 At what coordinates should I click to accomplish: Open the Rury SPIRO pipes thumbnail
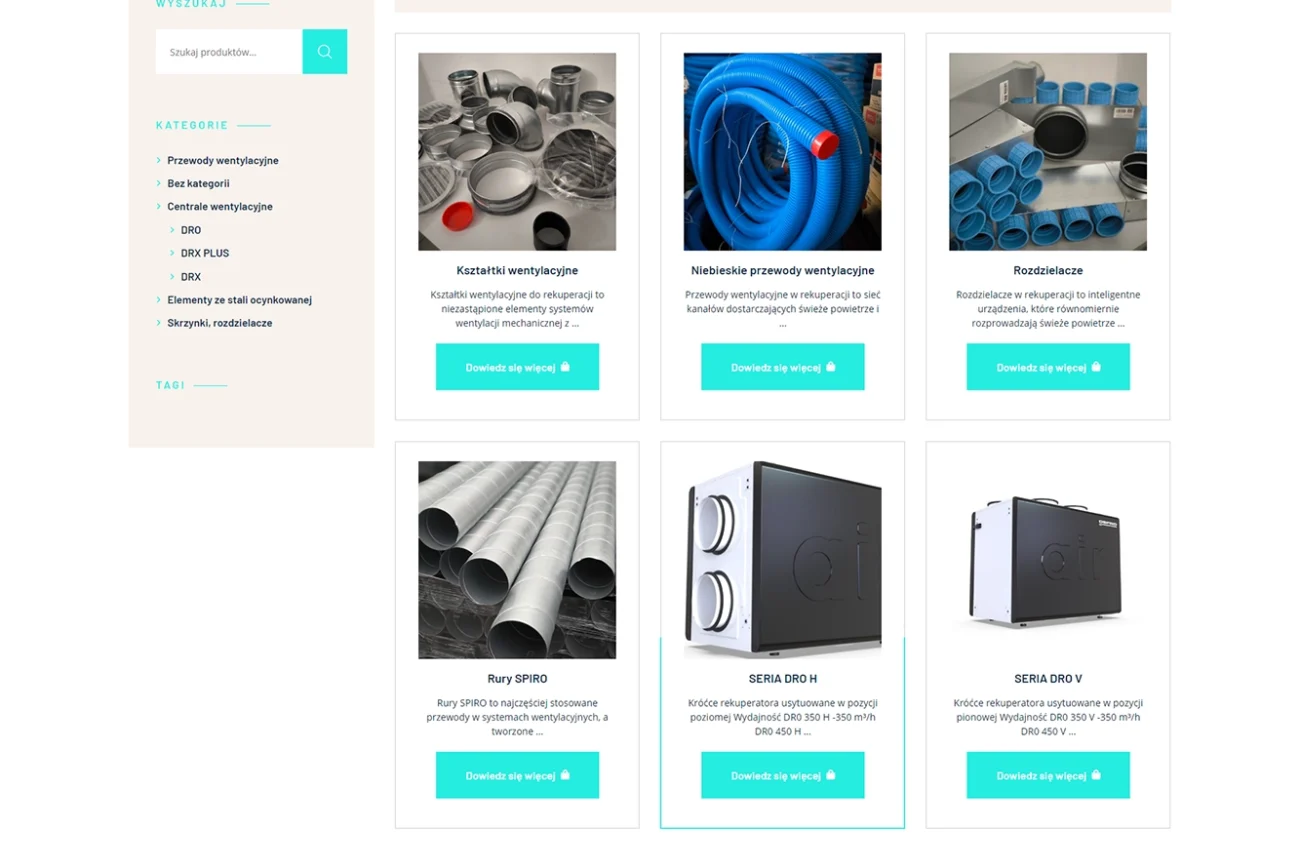click(x=517, y=560)
